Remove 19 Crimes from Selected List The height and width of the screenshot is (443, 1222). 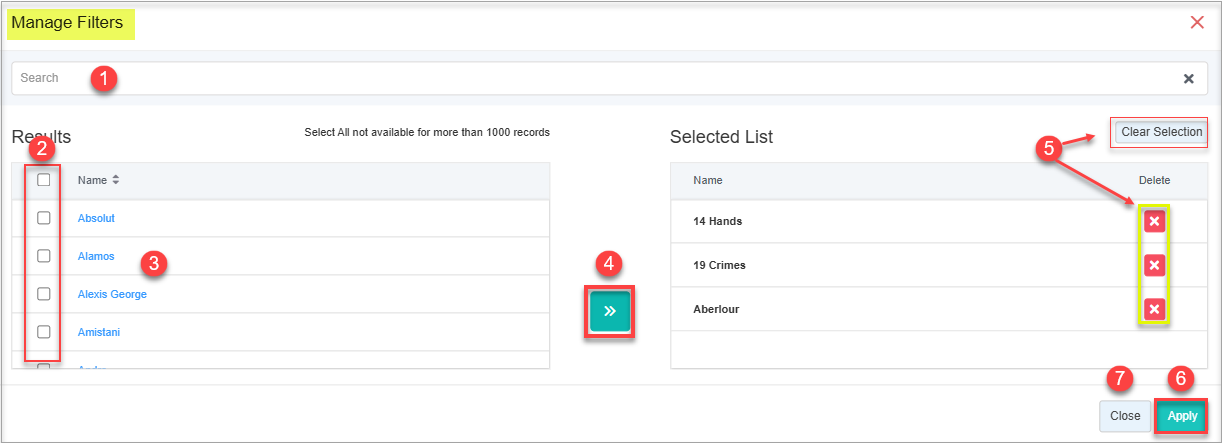pyautogui.click(x=1154, y=265)
